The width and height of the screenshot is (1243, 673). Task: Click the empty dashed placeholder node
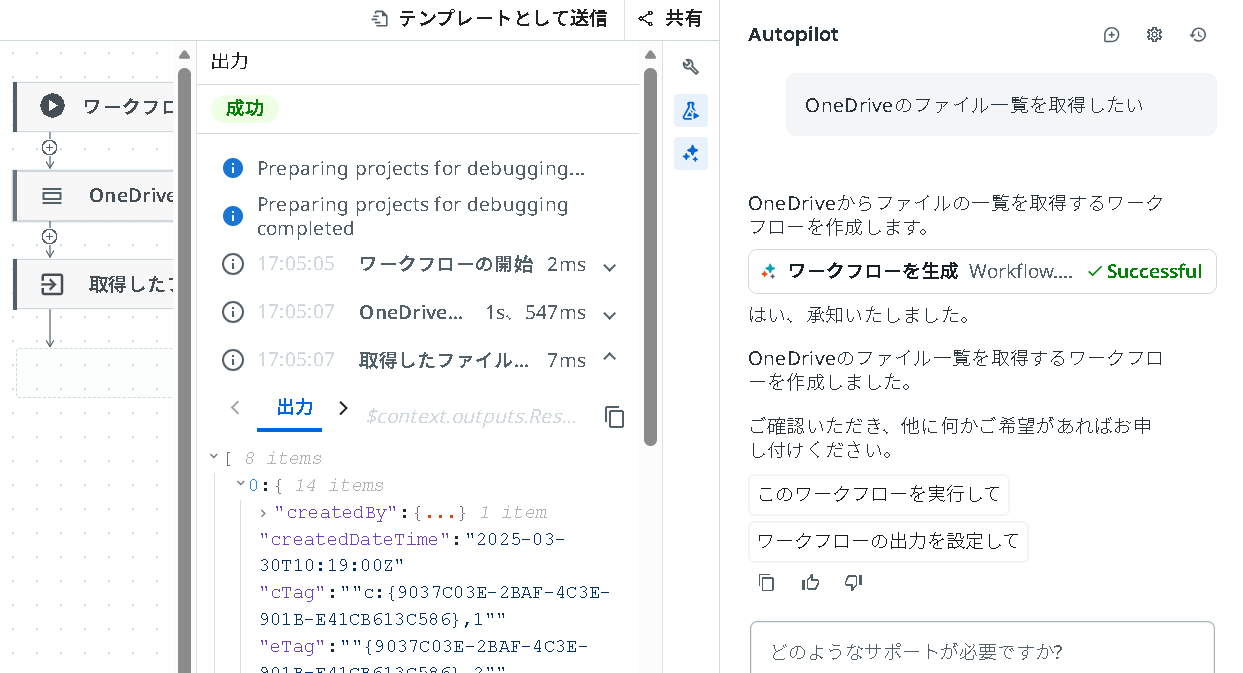tap(94, 373)
